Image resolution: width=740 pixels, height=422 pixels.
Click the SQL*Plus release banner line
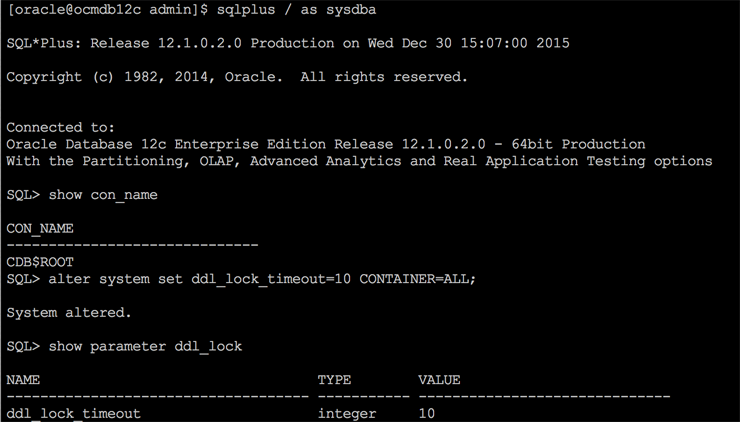coord(288,43)
